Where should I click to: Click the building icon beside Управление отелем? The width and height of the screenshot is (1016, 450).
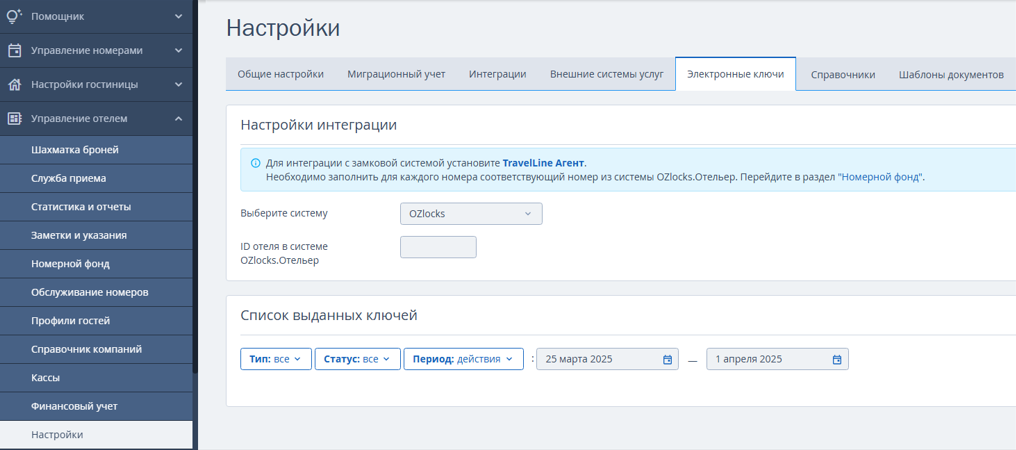point(14,119)
